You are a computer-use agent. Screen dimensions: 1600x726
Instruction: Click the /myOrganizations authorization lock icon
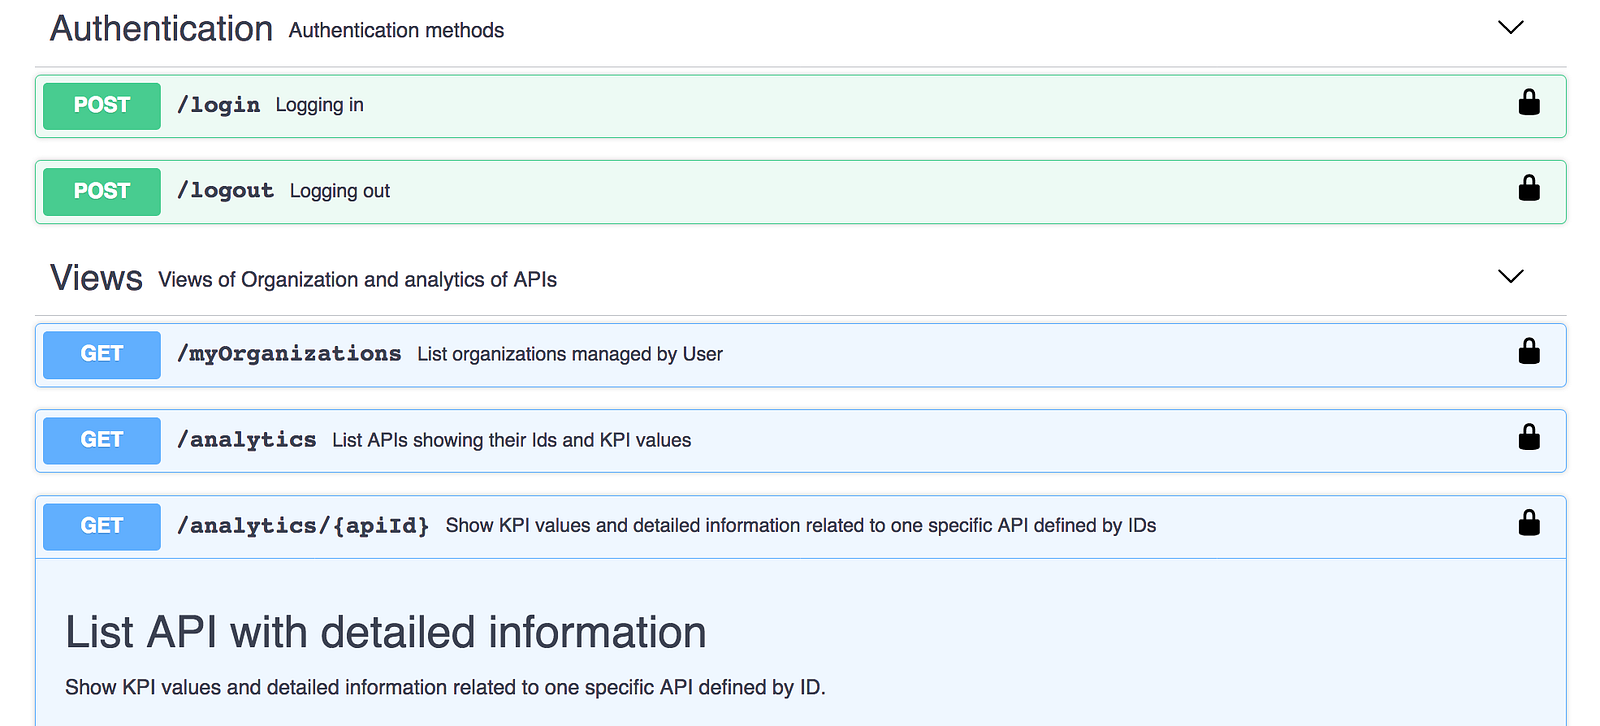click(1529, 352)
